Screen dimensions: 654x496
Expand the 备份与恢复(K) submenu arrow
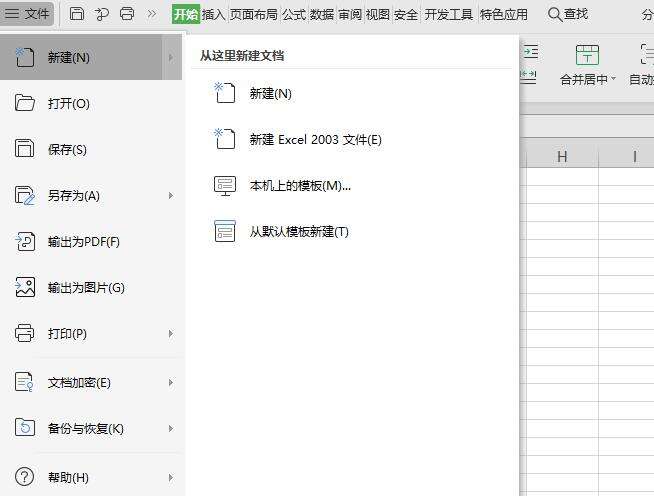click(171, 428)
